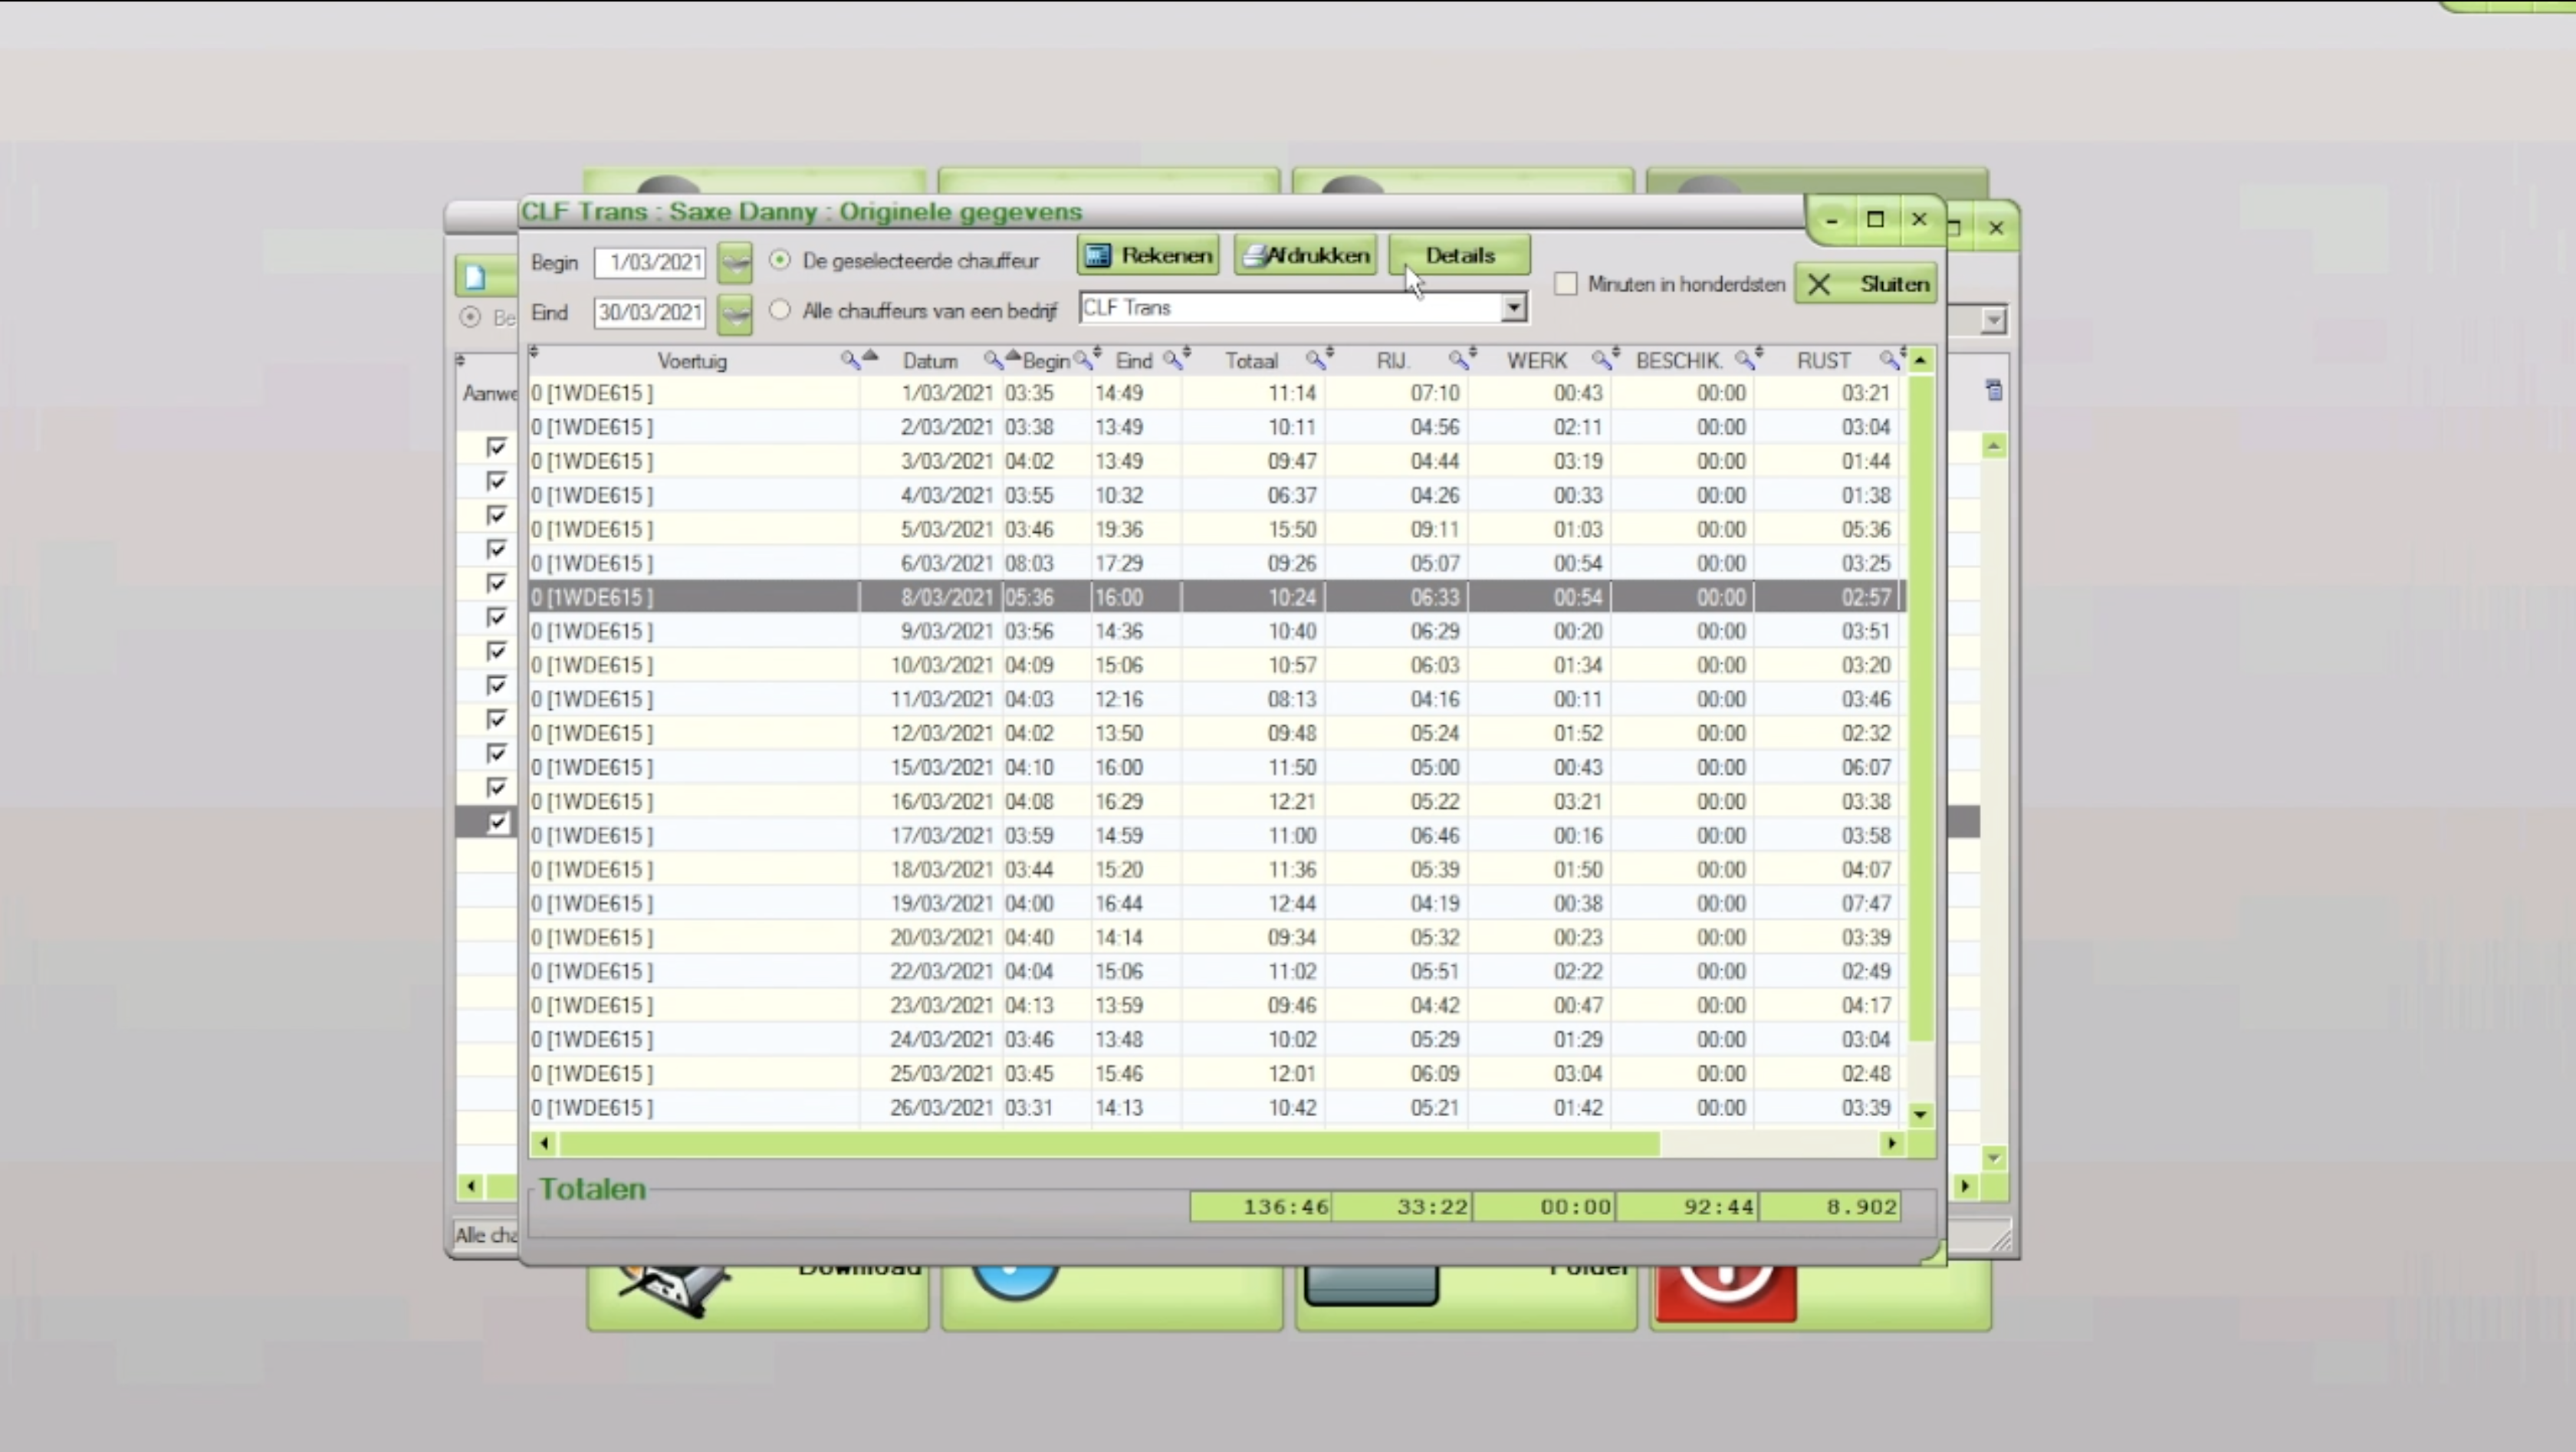The height and width of the screenshot is (1452, 2576).
Task: Select the row dated 5/03/2021
Action: tap(1216, 529)
